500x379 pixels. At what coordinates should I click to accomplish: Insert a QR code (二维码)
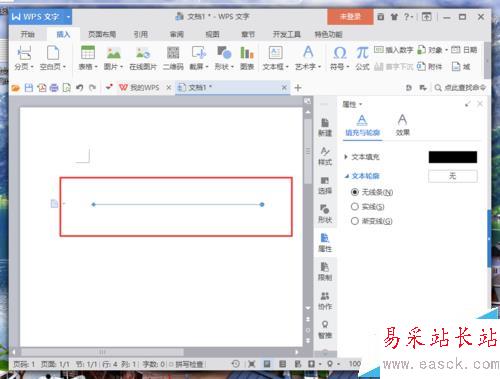pos(173,58)
